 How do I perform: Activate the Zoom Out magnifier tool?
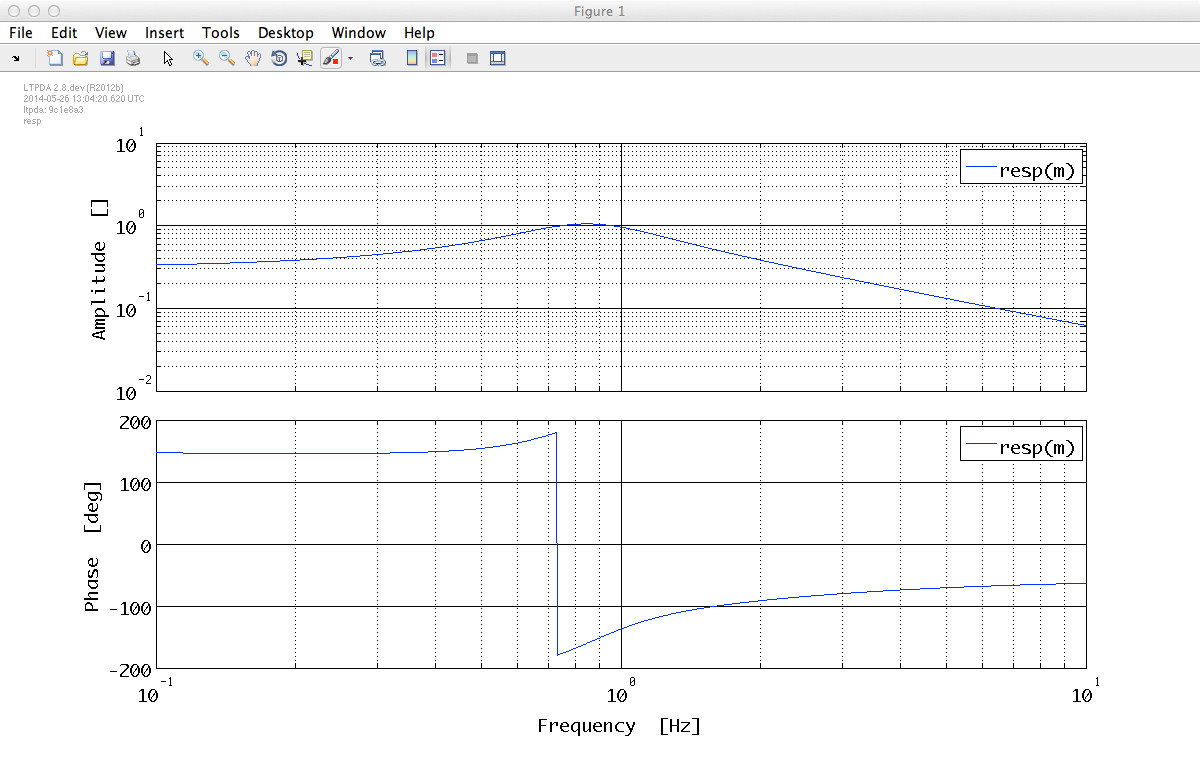pyautogui.click(x=227, y=59)
